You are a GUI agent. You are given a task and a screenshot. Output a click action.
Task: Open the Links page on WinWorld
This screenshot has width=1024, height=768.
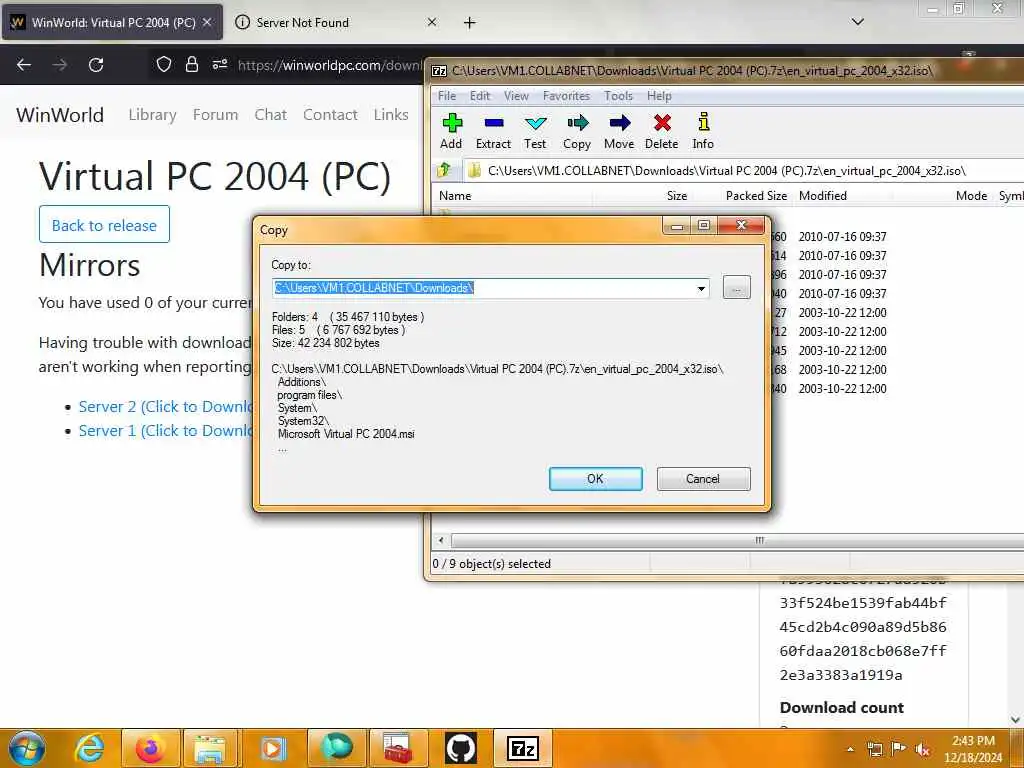391,115
